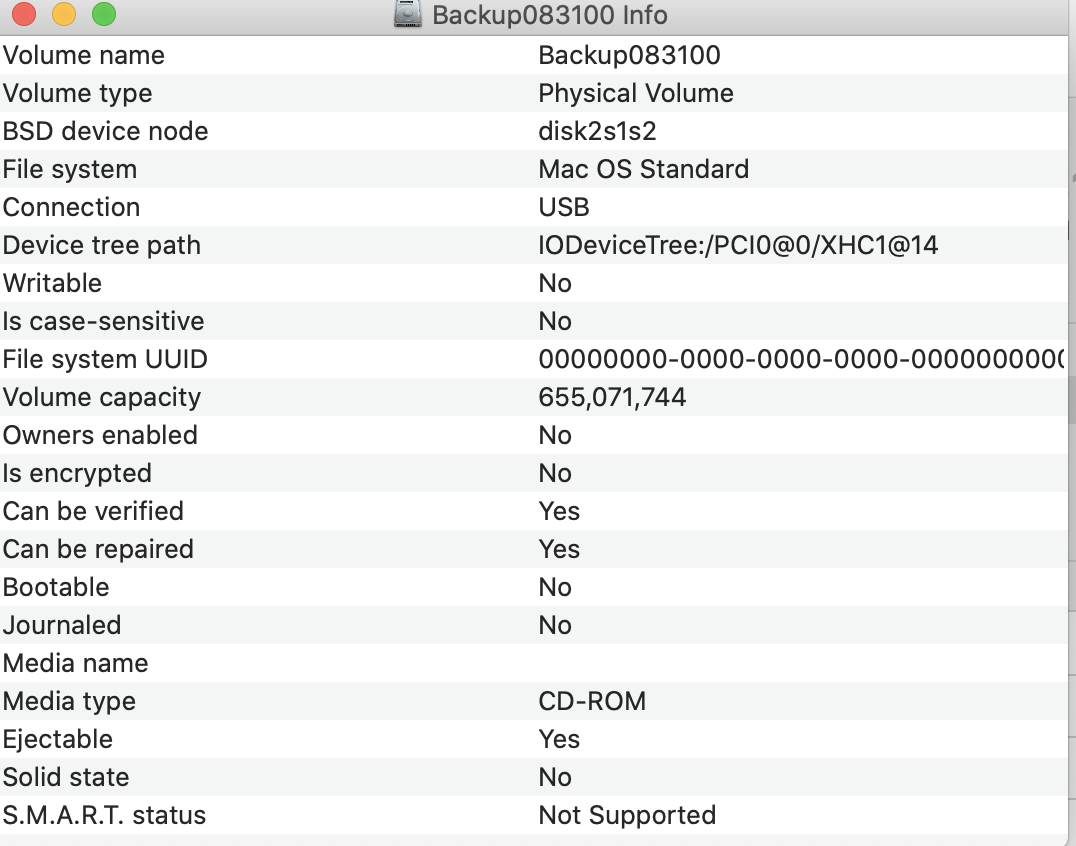Select the File system UUID value
Screen dimensions: 1076x846
pyautogui.click(x=800, y=359)
